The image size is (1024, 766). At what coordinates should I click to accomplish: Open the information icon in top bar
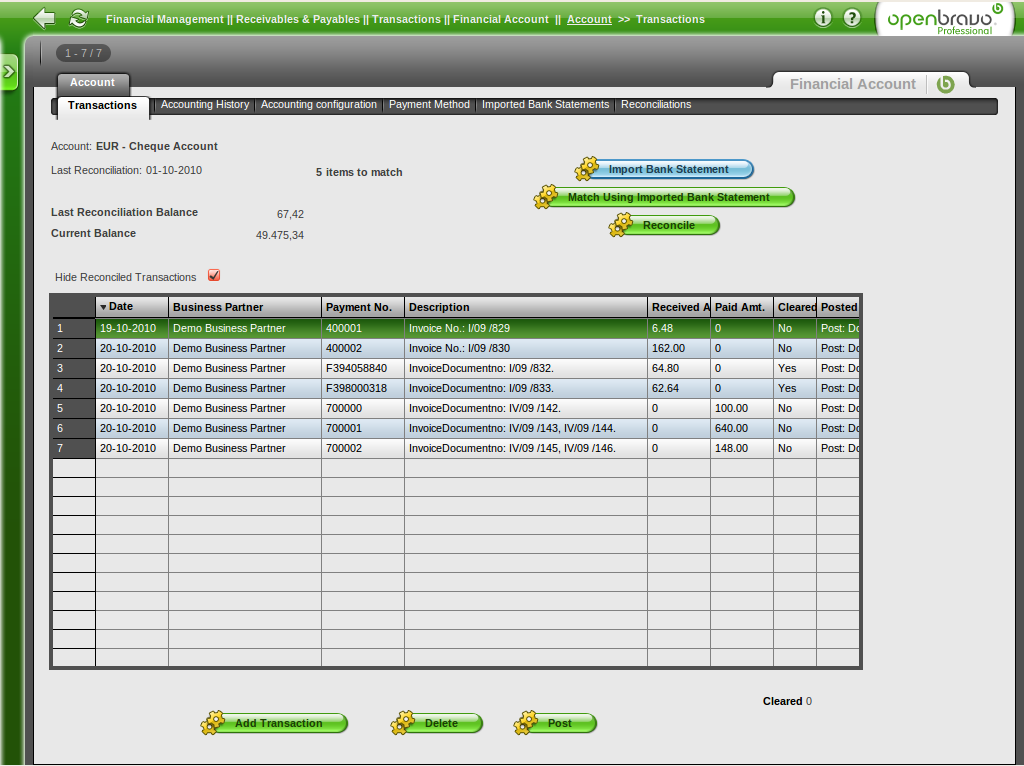point(823,18)
